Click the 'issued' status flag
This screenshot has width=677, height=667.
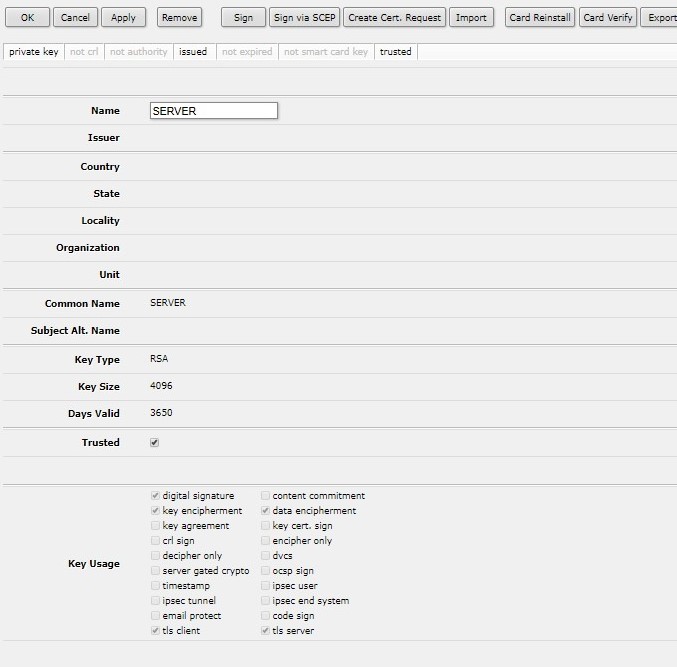point(193,52)
